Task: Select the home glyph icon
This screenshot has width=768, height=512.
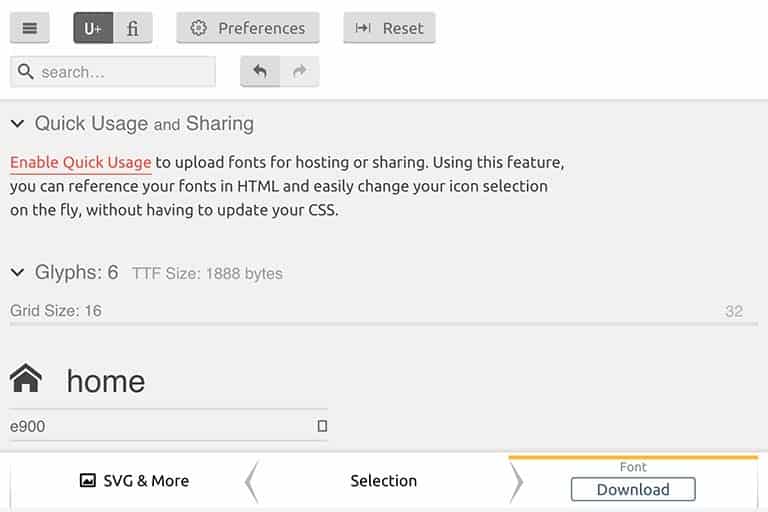Action: pos(26,378)
